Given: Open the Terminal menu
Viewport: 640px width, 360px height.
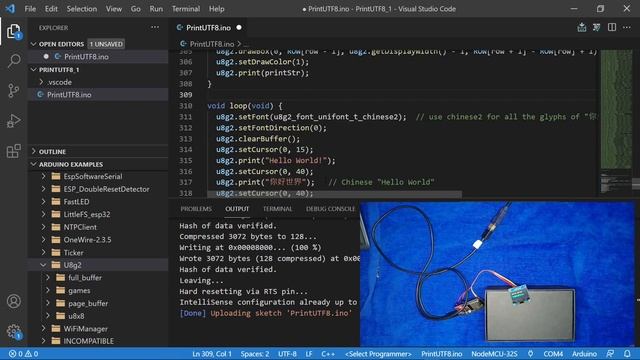Looking at the screenshot, I should click(x=186, y=9).
